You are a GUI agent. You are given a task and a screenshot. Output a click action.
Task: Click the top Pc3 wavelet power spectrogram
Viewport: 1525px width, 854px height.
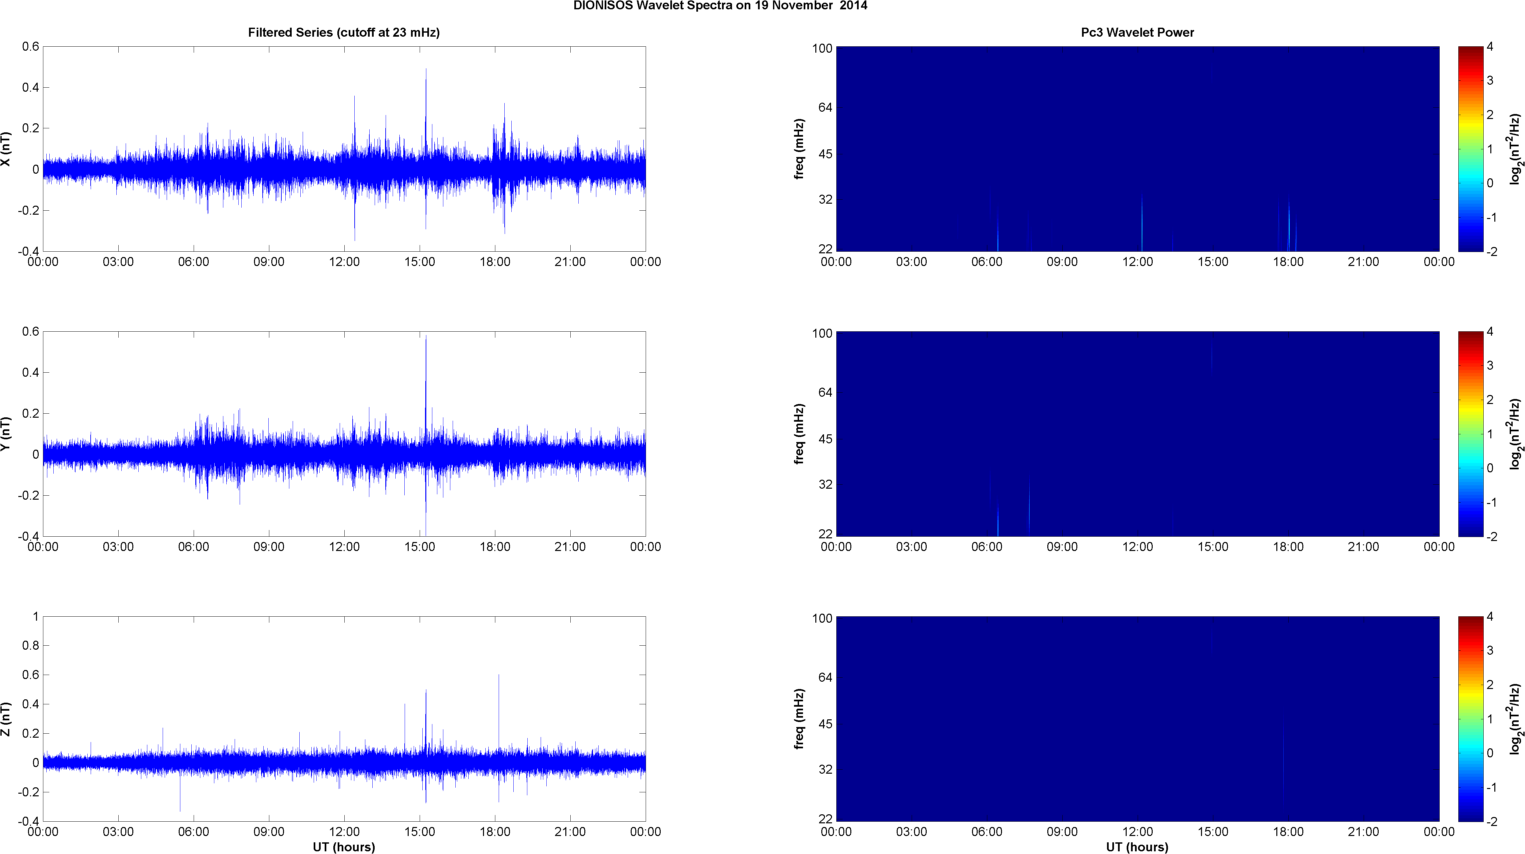(x=1137, y=149)
